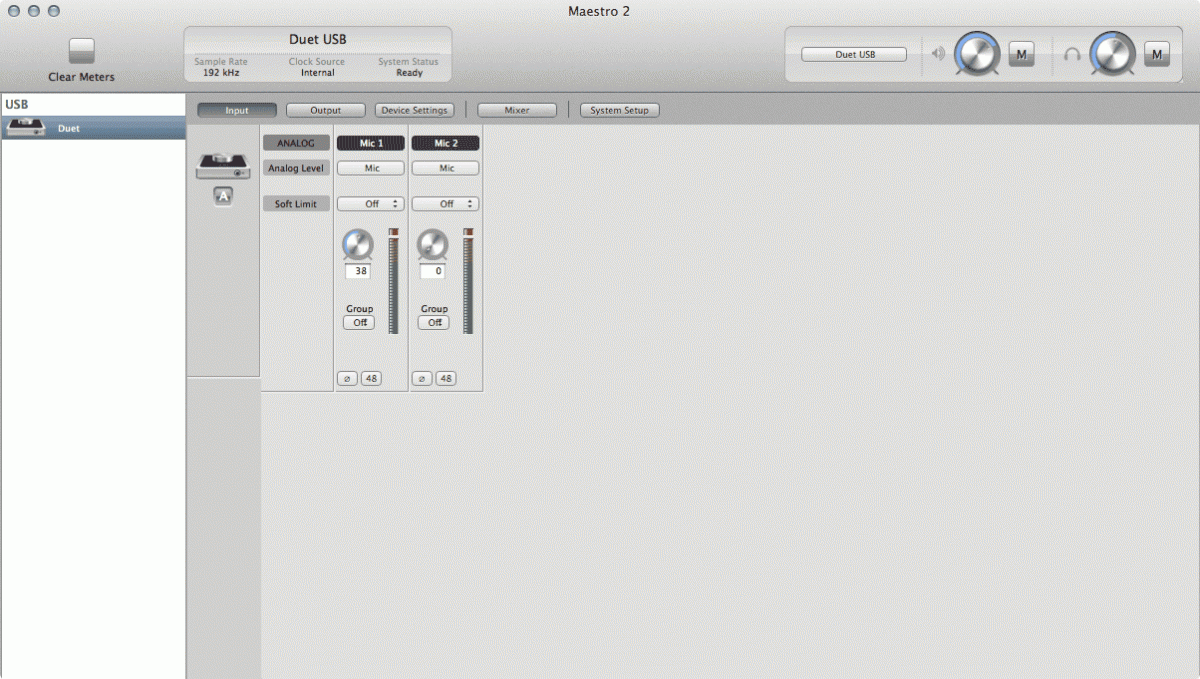Toggle the Mic 1 Group Off button
This screenshot has height=679, width=1200.
(x=358, y=322)
